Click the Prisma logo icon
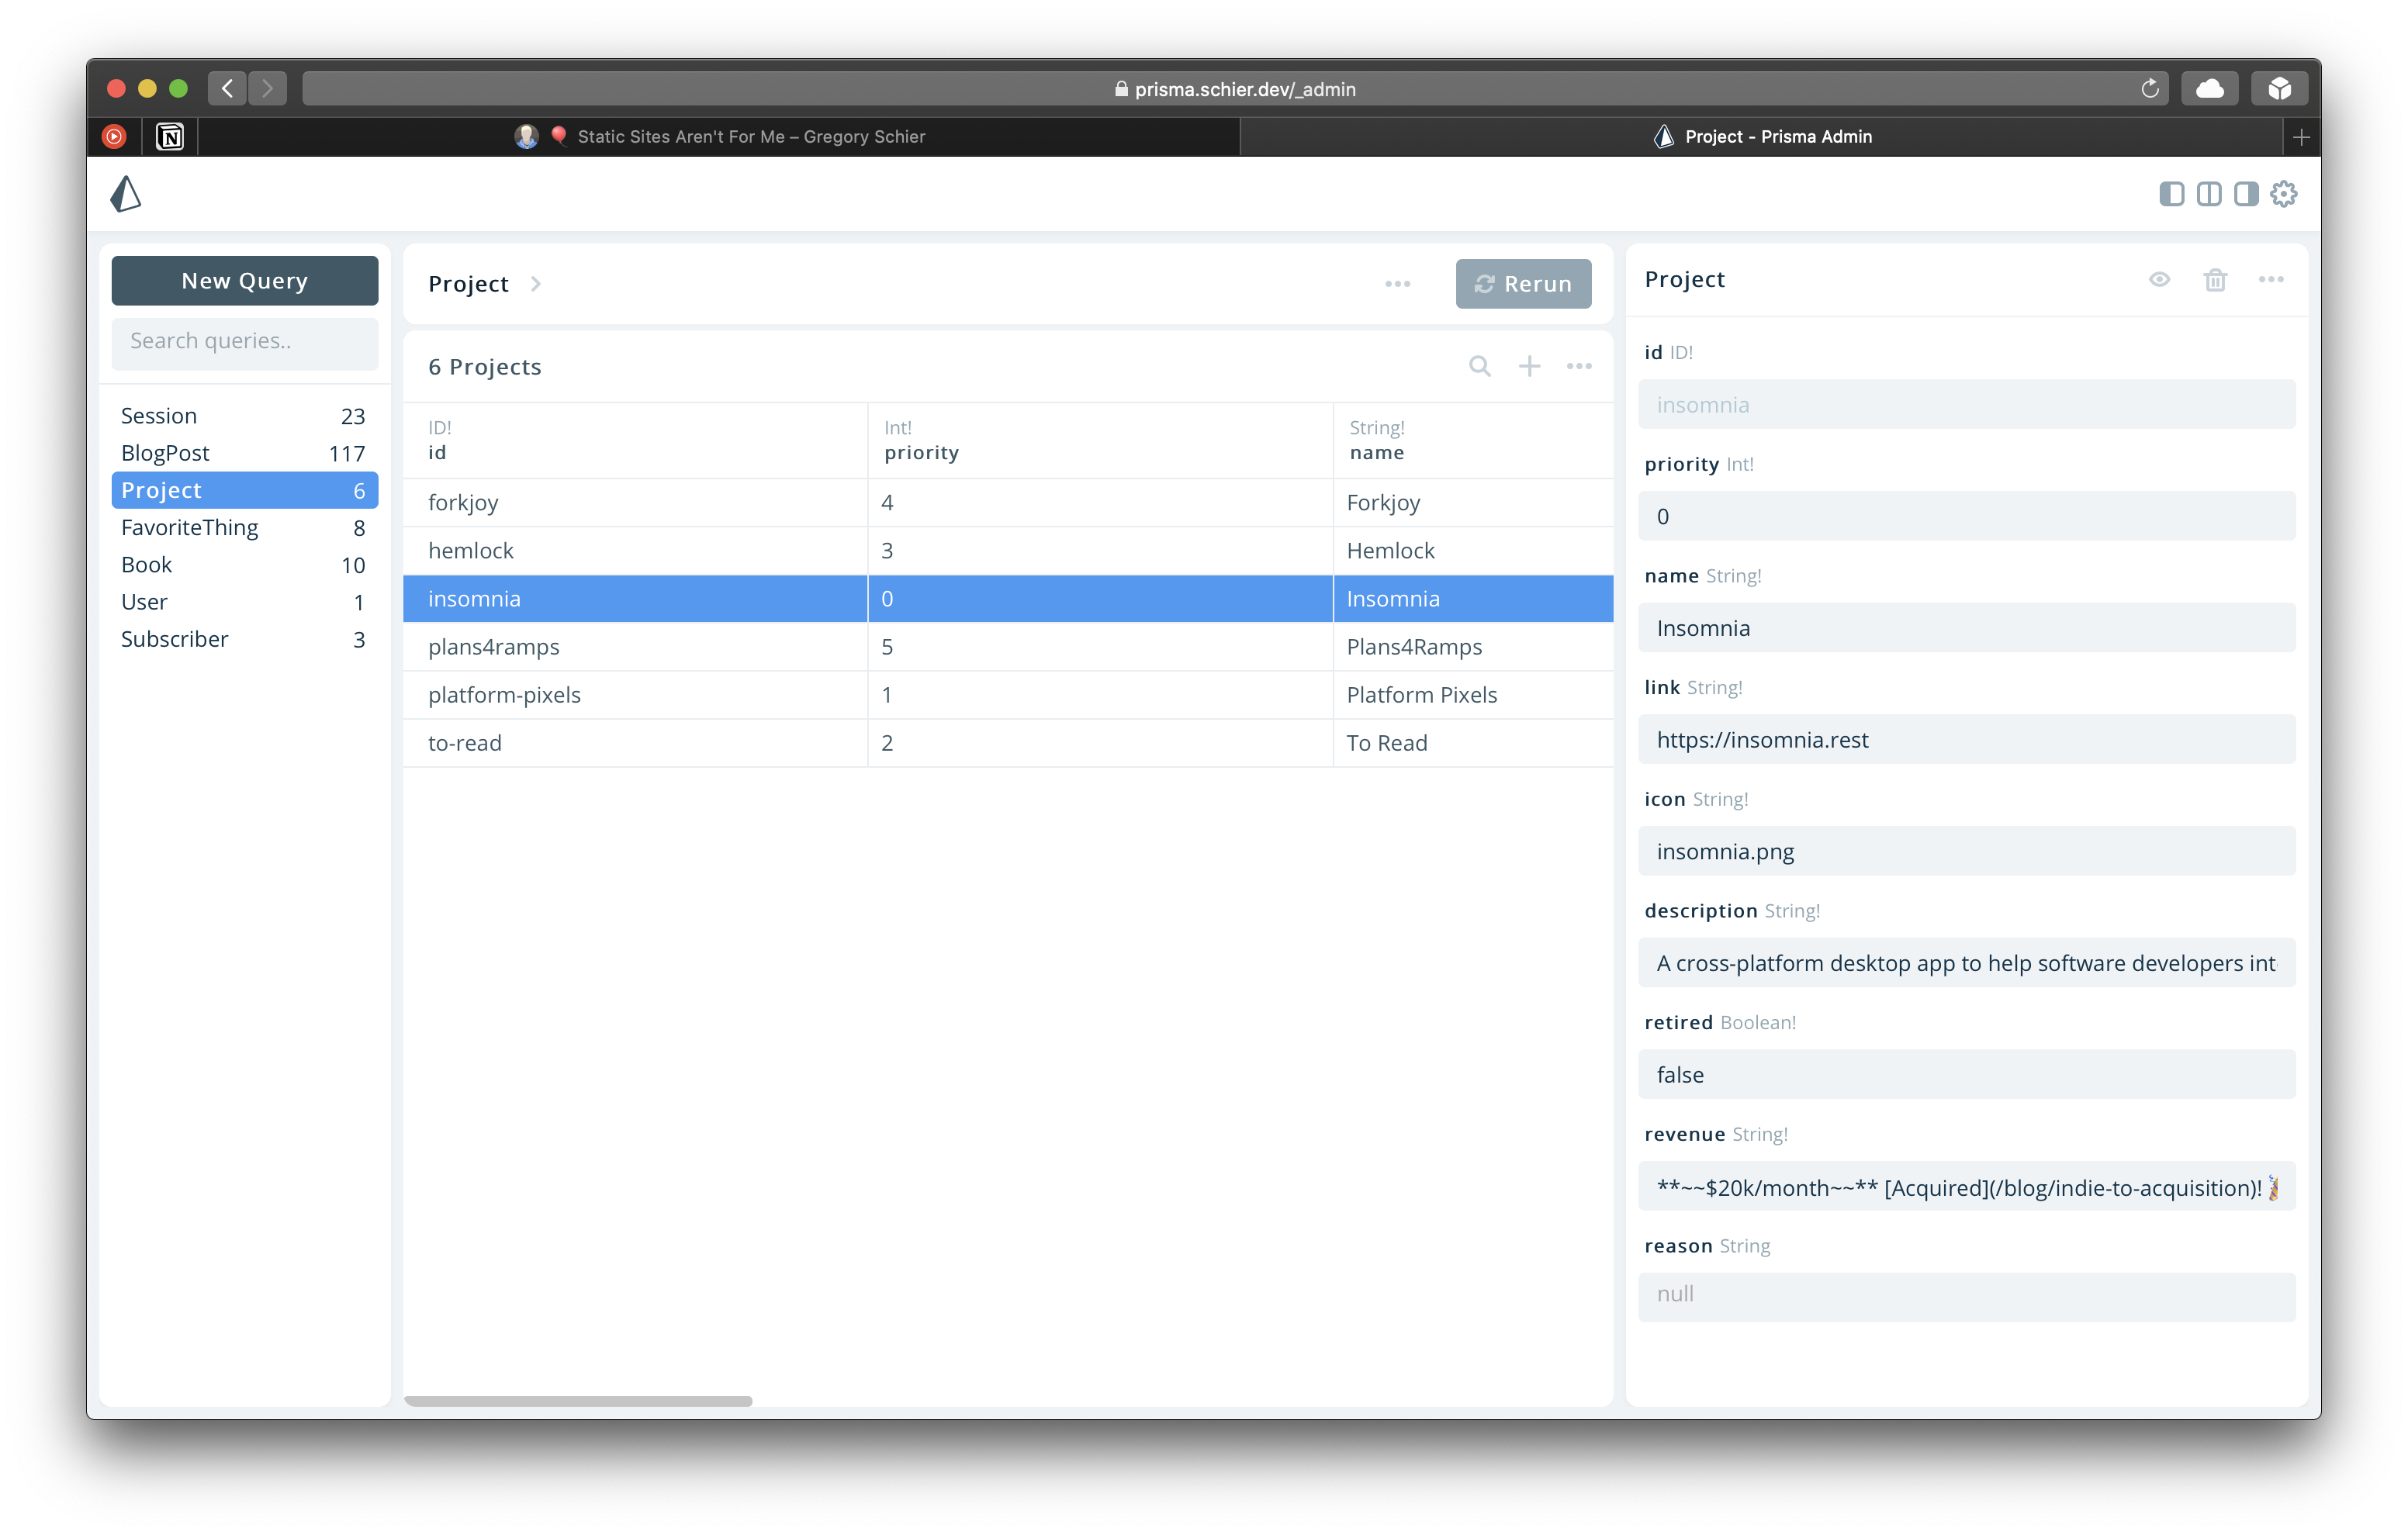Viewport: 2408px width, 1534px height. point(126,194)
